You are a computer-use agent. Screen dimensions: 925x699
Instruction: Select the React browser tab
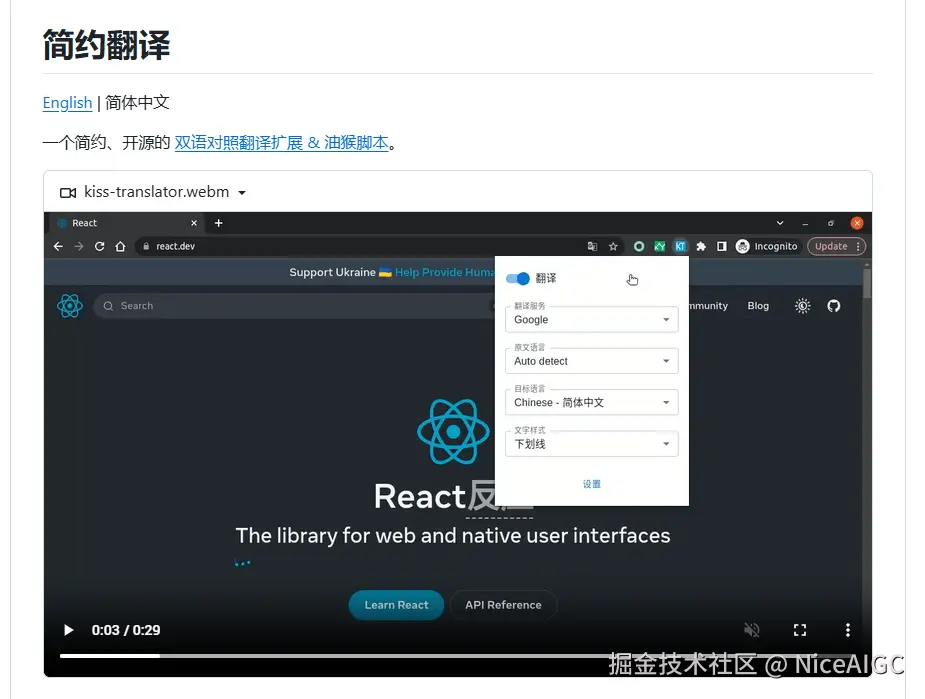tap(127, 223)
